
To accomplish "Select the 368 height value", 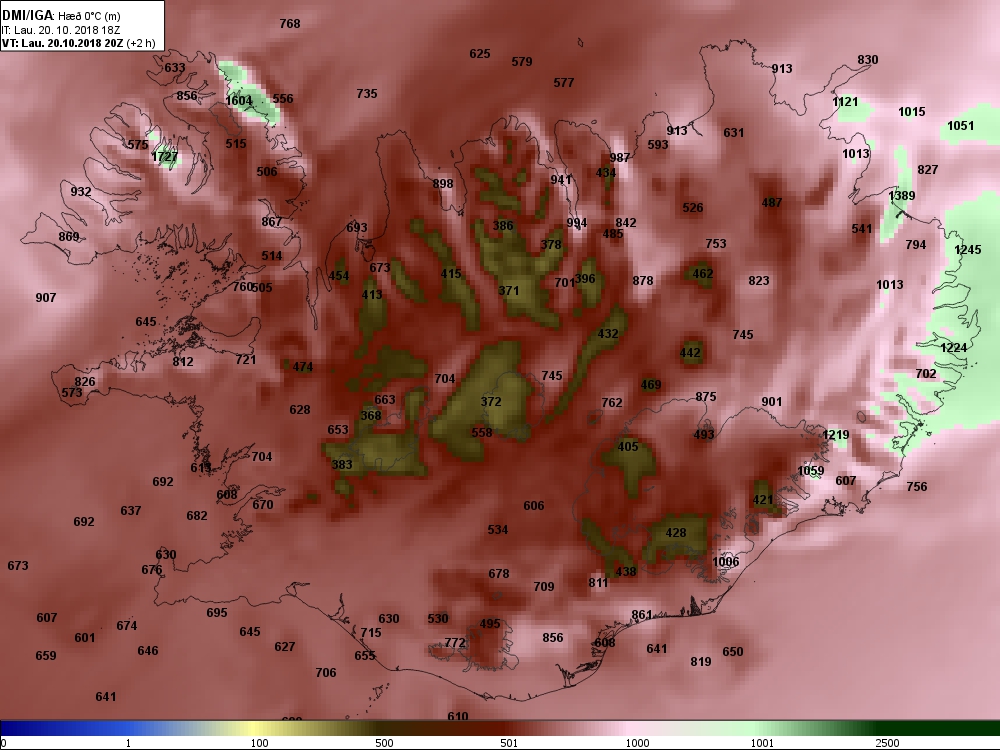I will pos(371,416).
